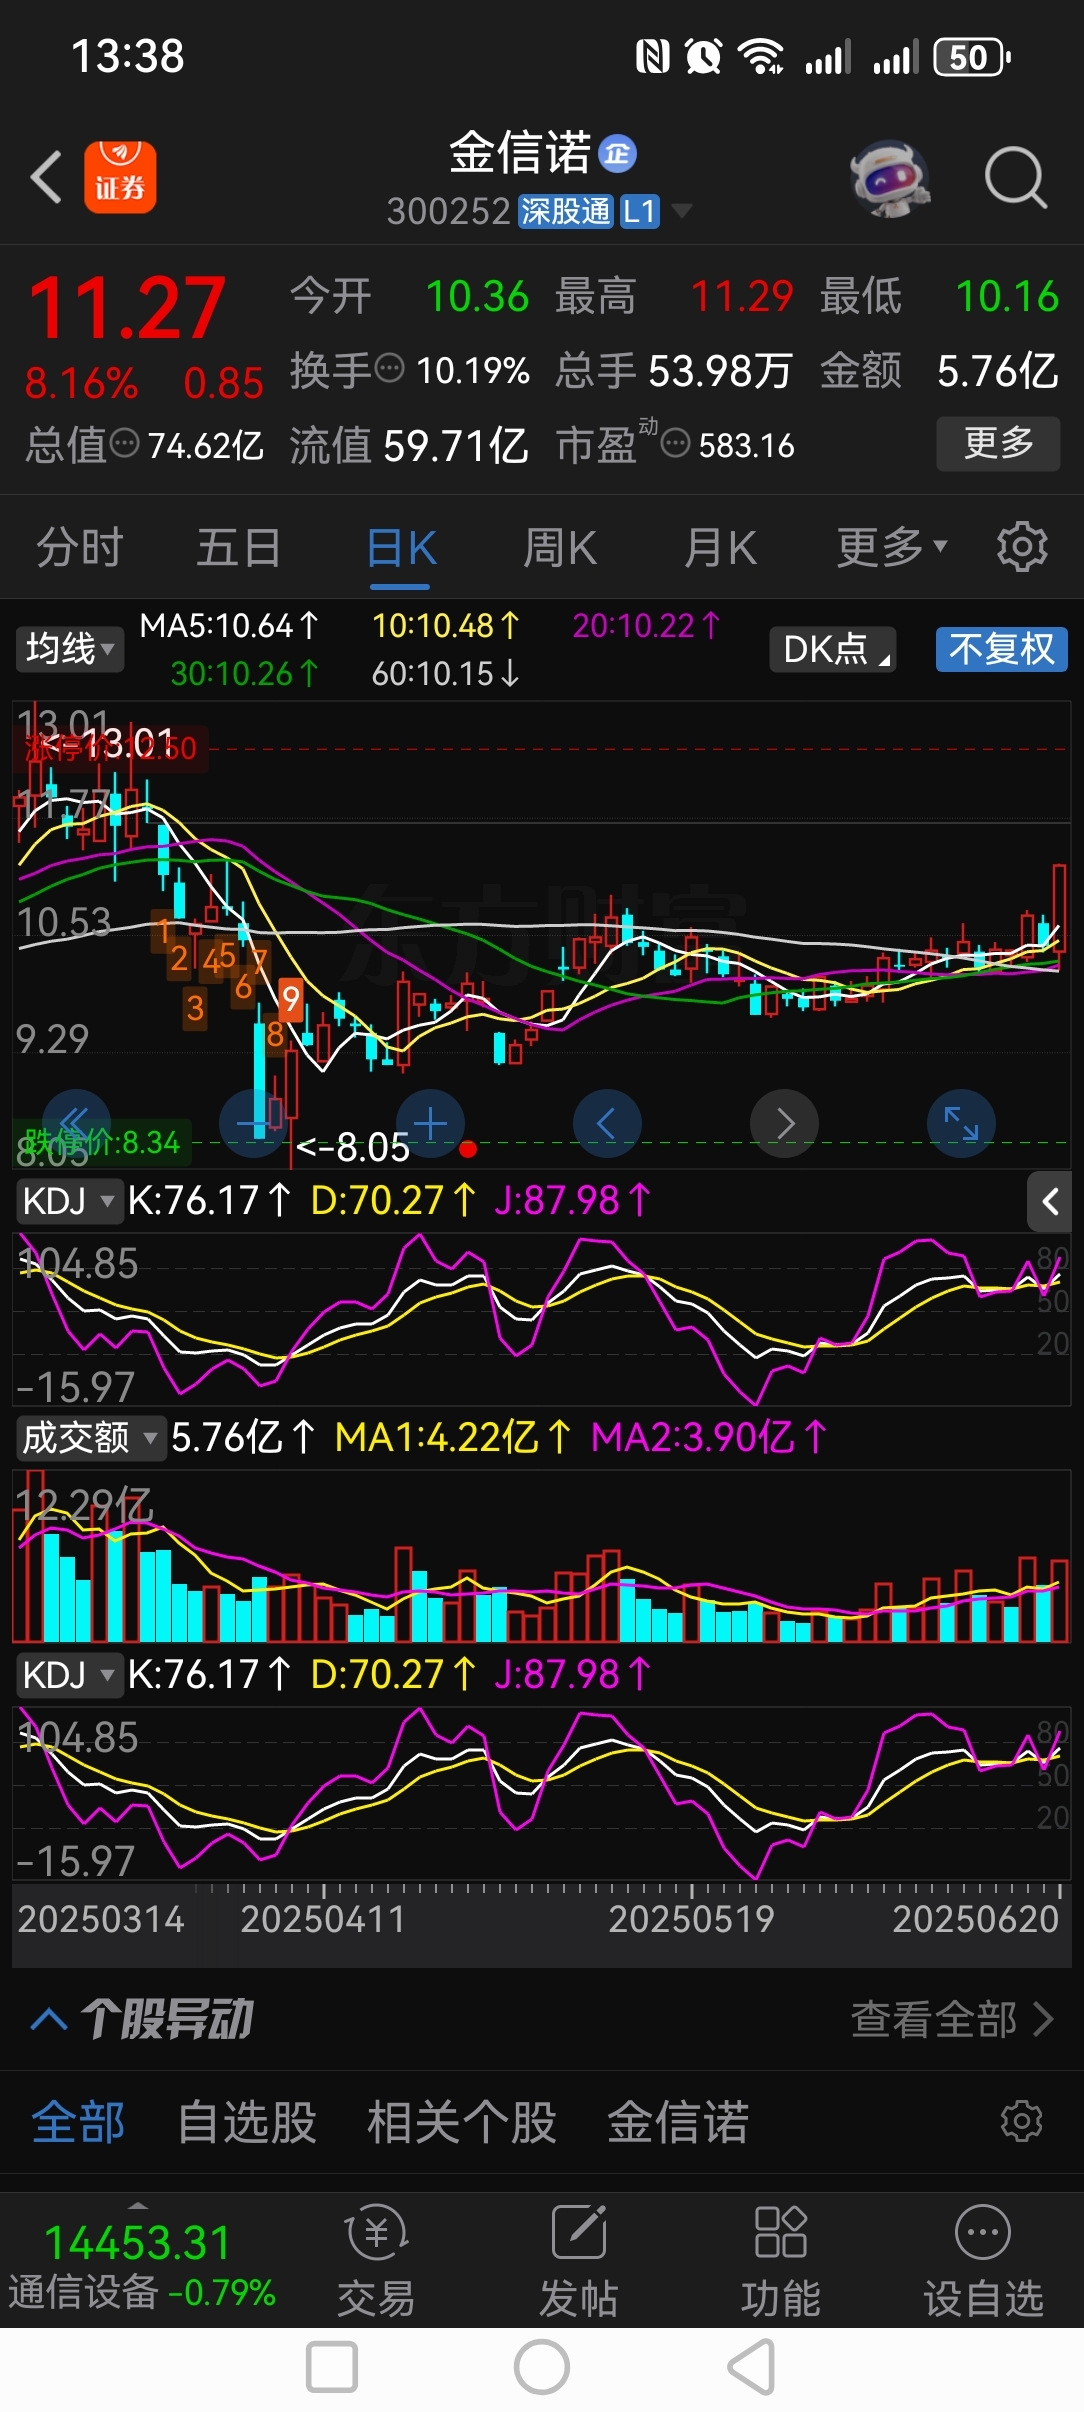This screenshot has height=2412, width=1084.
Task: Open the 功能 functions icon
Action: coord(781,2260)
